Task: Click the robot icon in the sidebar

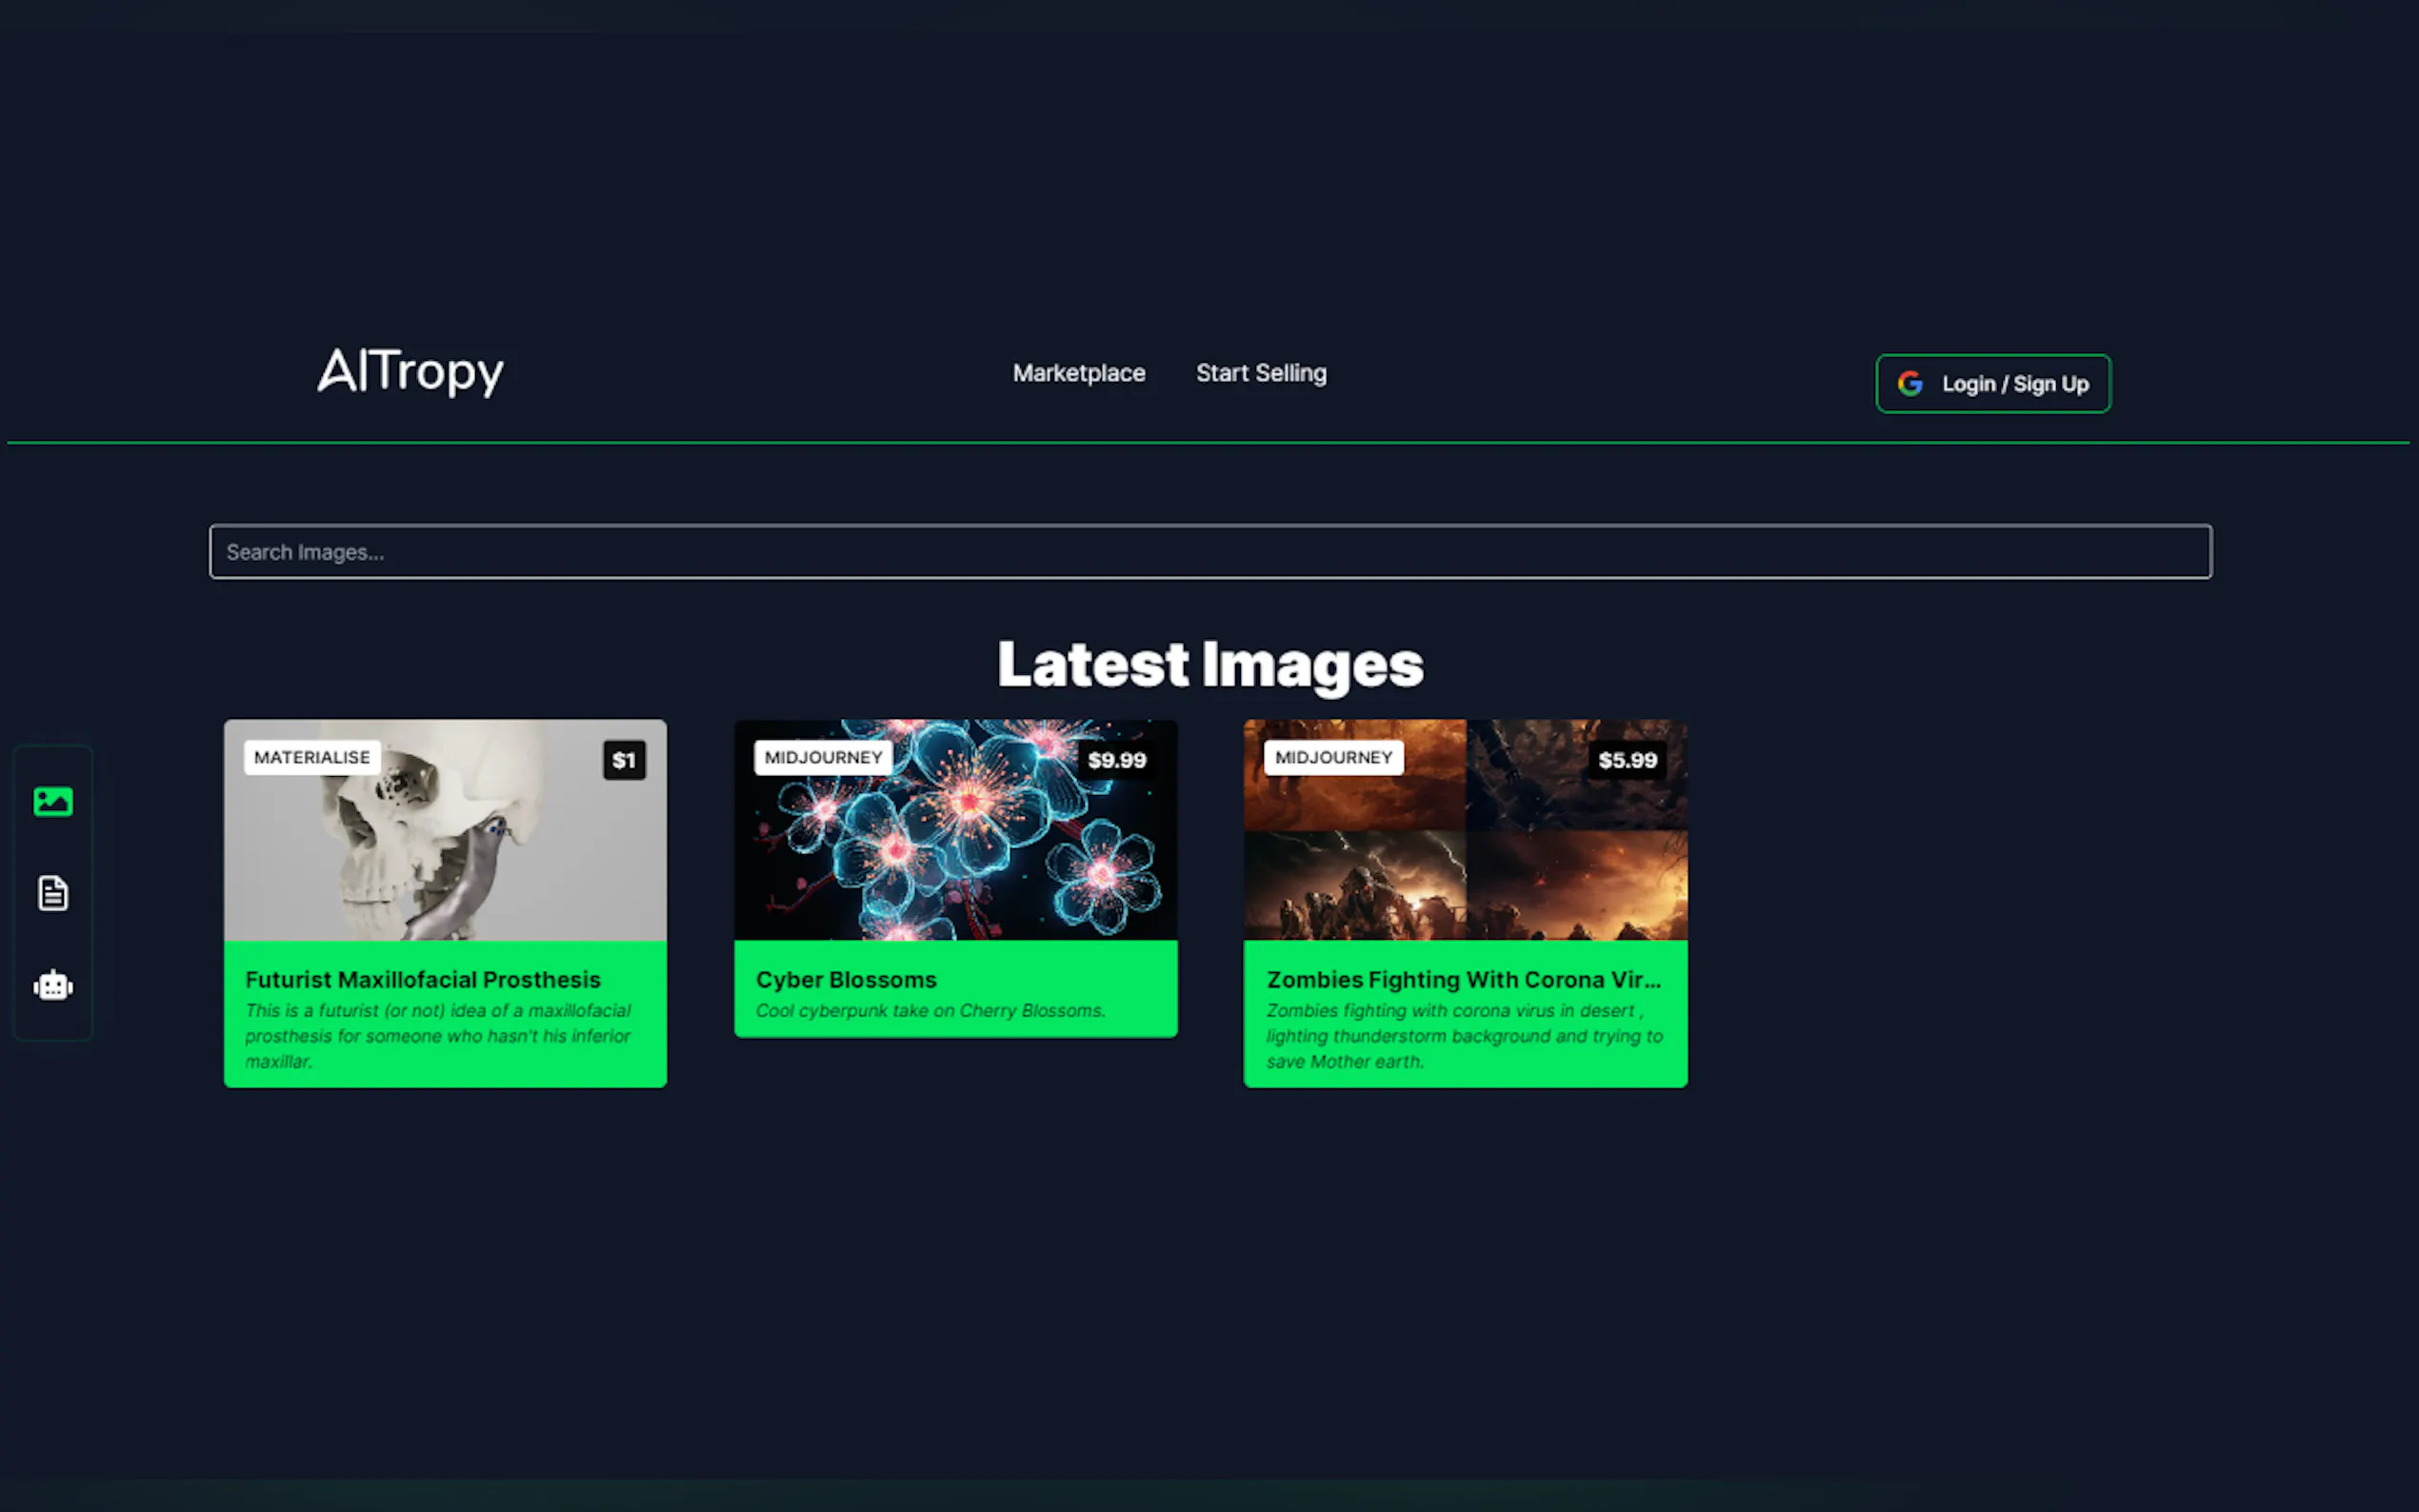Action: pyautogui.click(x=53, y=986)
